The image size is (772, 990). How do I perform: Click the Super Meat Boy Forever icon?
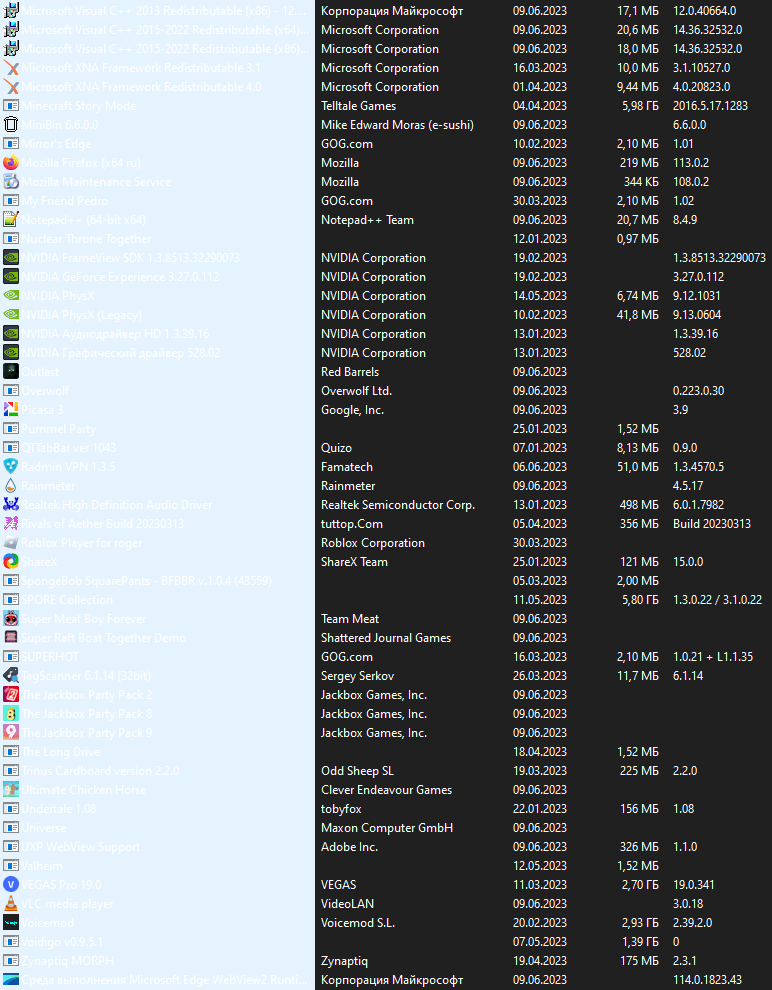point(11,619)
